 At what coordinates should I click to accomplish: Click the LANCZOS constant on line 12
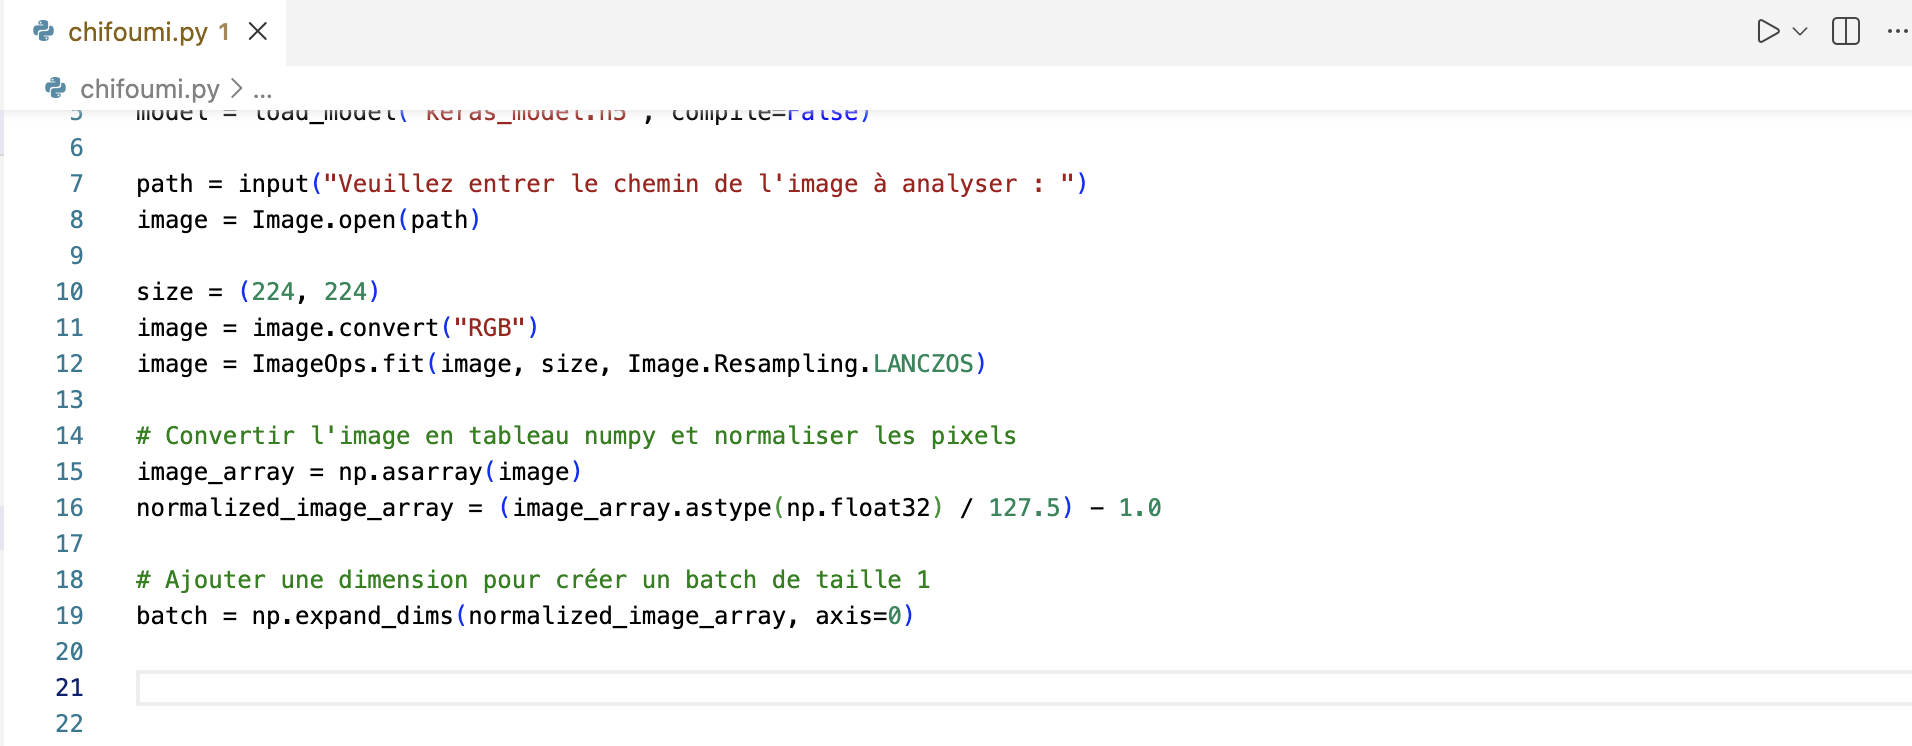click(923, 364)
